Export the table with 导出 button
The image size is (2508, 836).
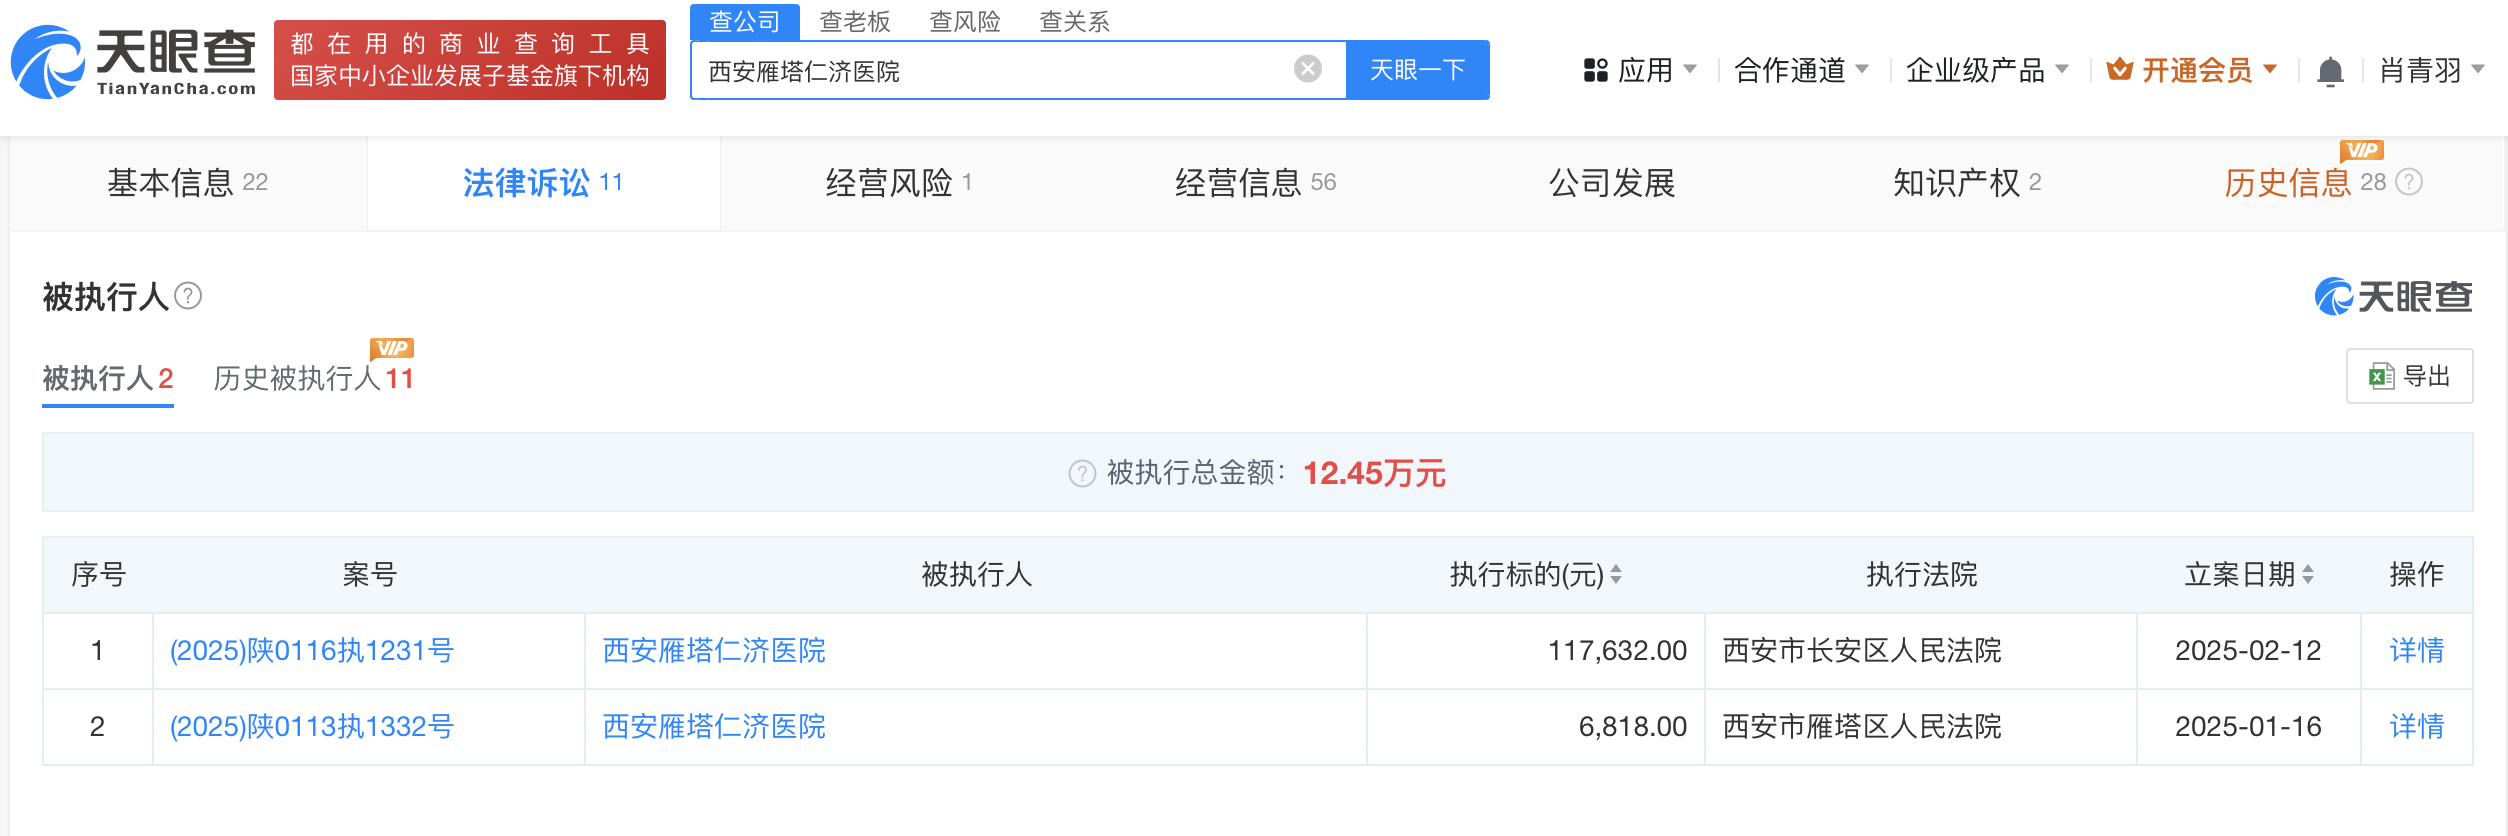pyautogui.click(x=2409, y=376)
